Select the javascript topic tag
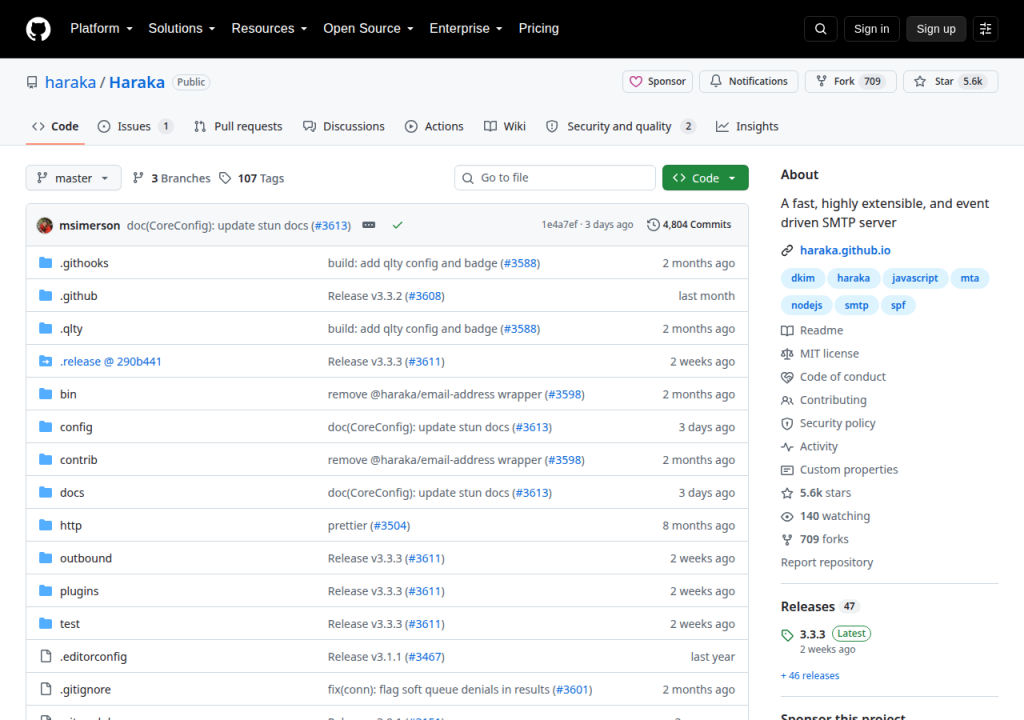This screenshot has height=720, width=1024. (x=914, y=278)
